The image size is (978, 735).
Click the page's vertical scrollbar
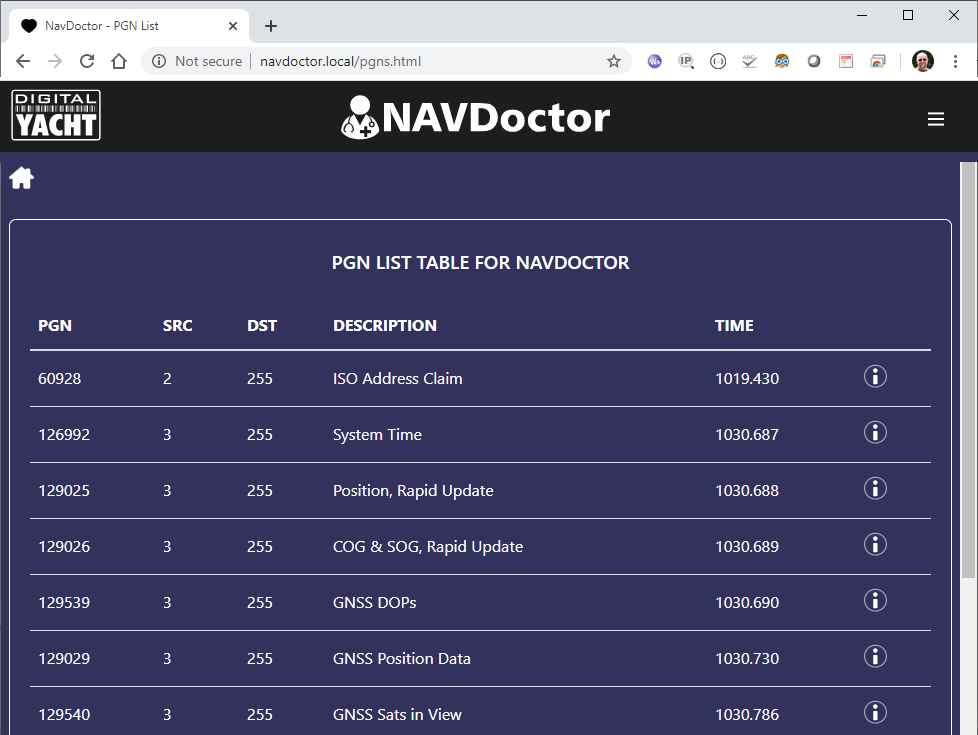(968, 370)
